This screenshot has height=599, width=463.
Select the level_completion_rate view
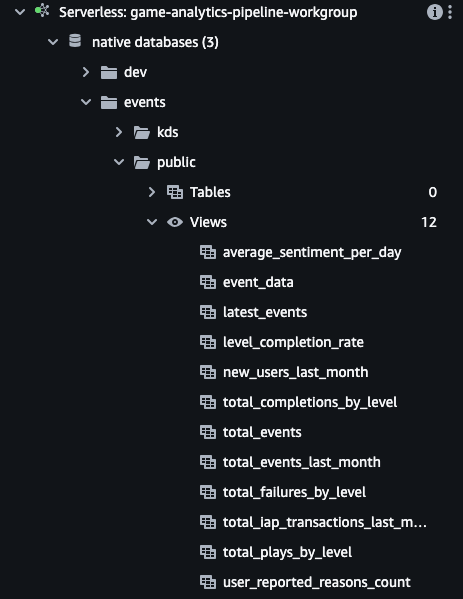293,342
